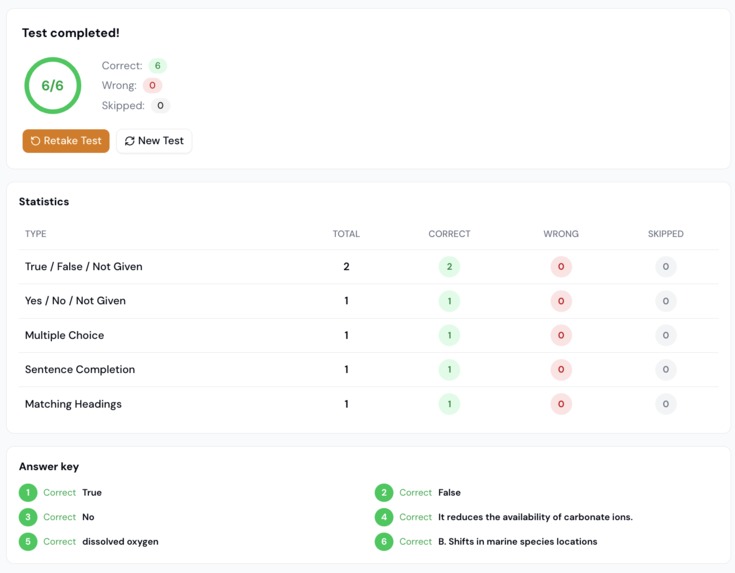Start a New Test
The width and height of the screenshot is (735, 573).
[x=154, y=141]
